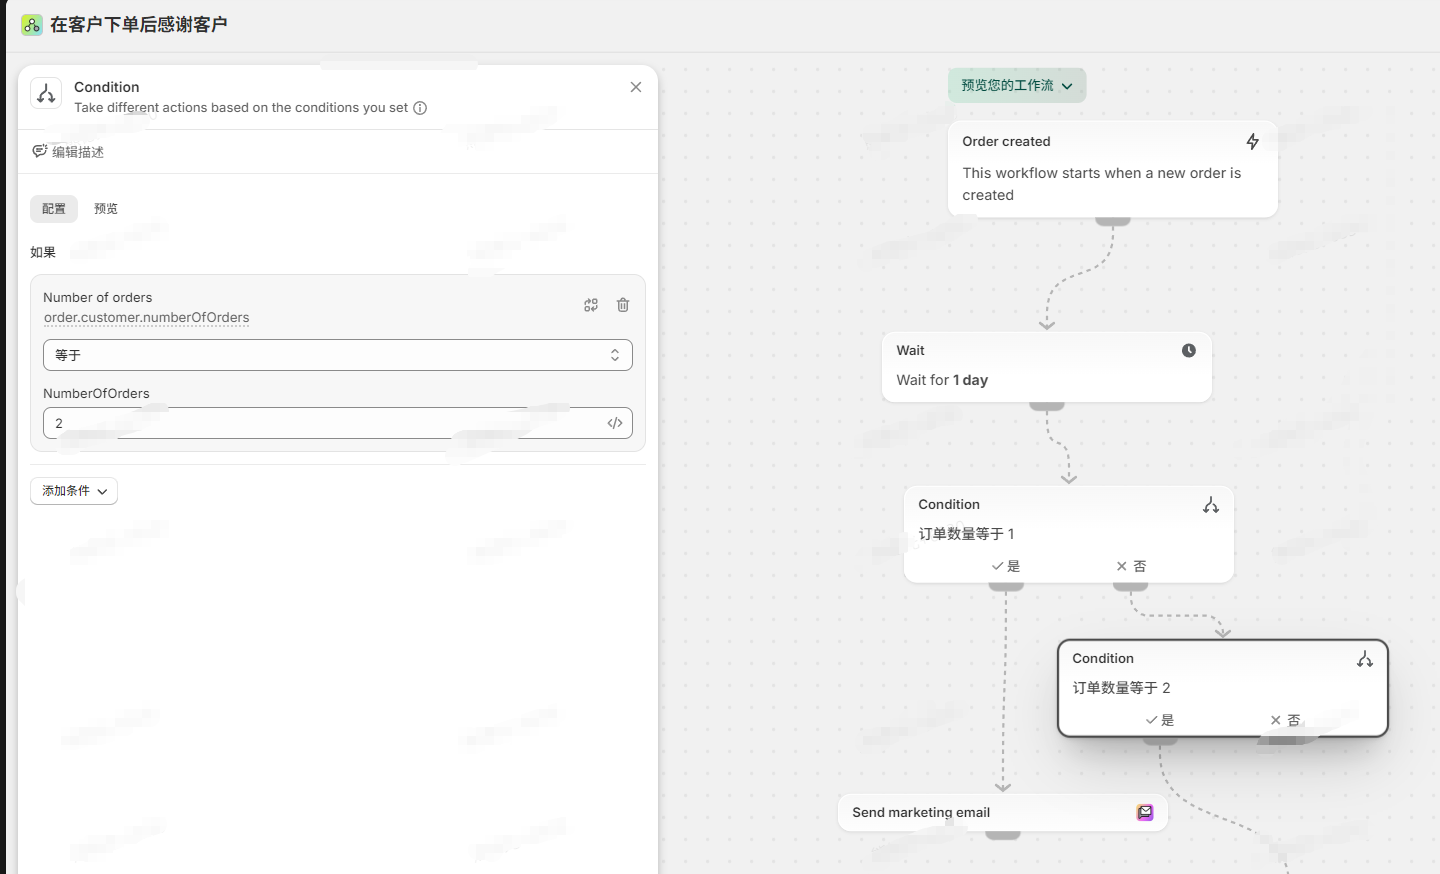The image size is (1440, 874).
Task: Click the clock icon on Wait step
Action: [1188, 351]
